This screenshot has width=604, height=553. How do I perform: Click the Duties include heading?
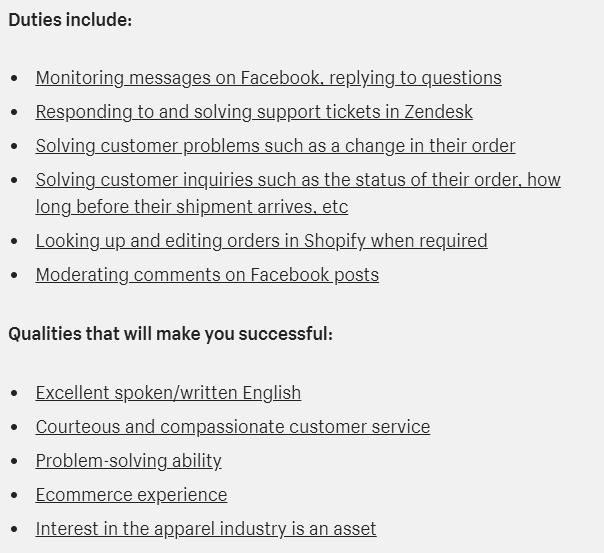(70, 20)
